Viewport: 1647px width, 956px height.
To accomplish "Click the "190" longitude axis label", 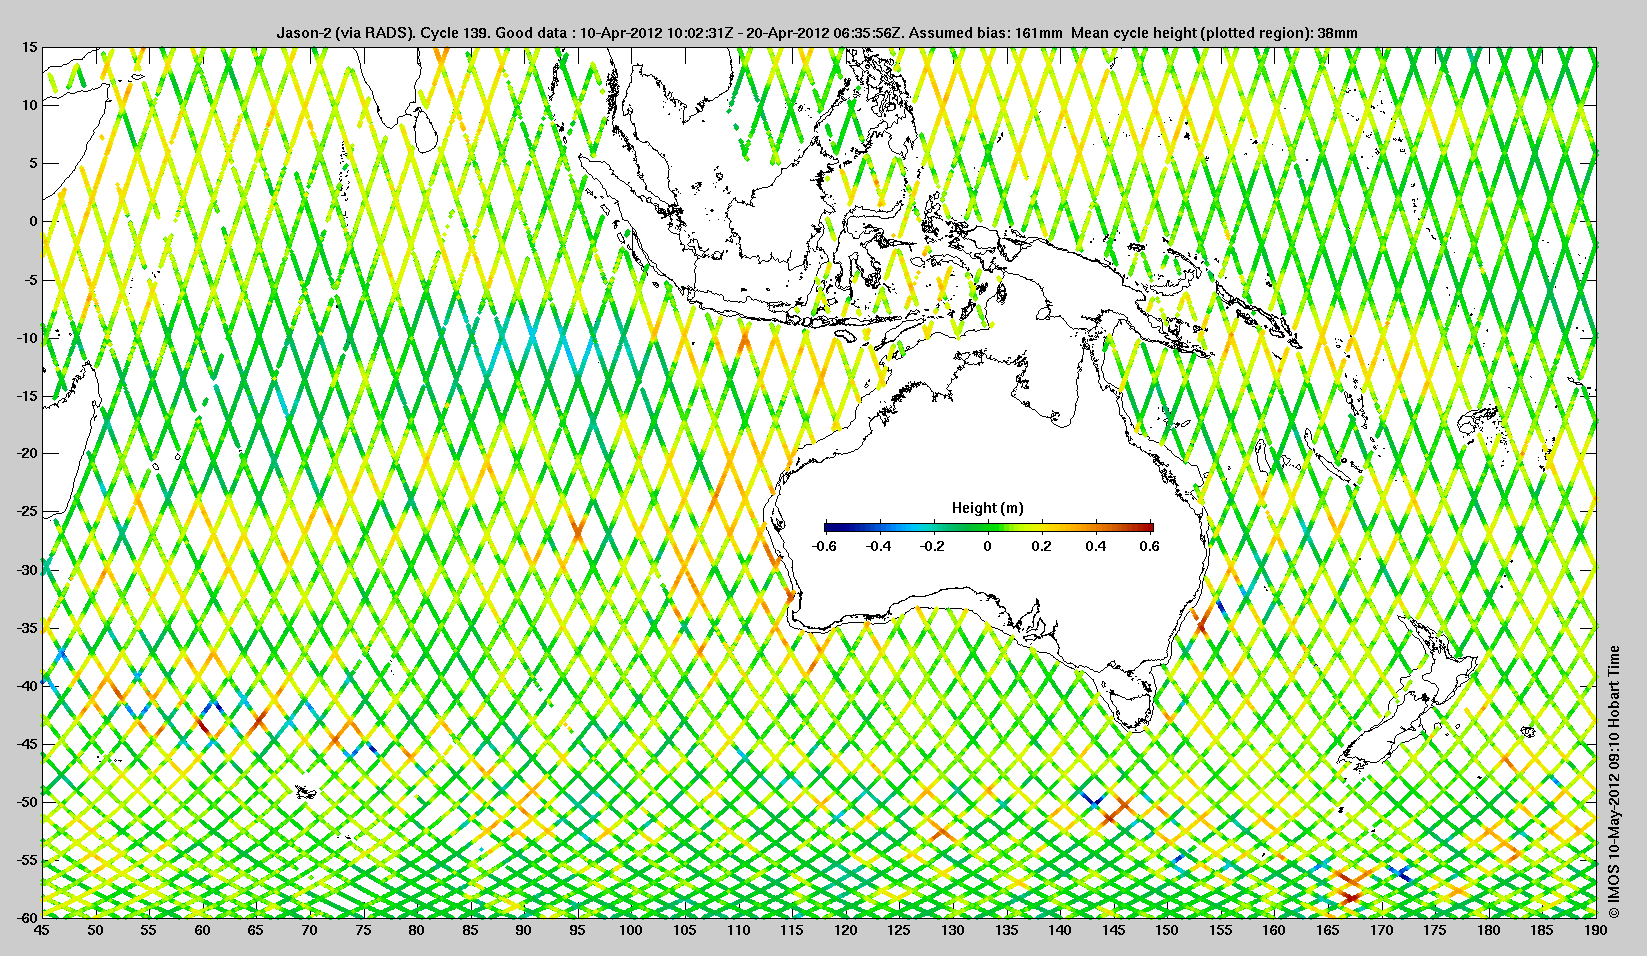I will (x=1596, y=930).
